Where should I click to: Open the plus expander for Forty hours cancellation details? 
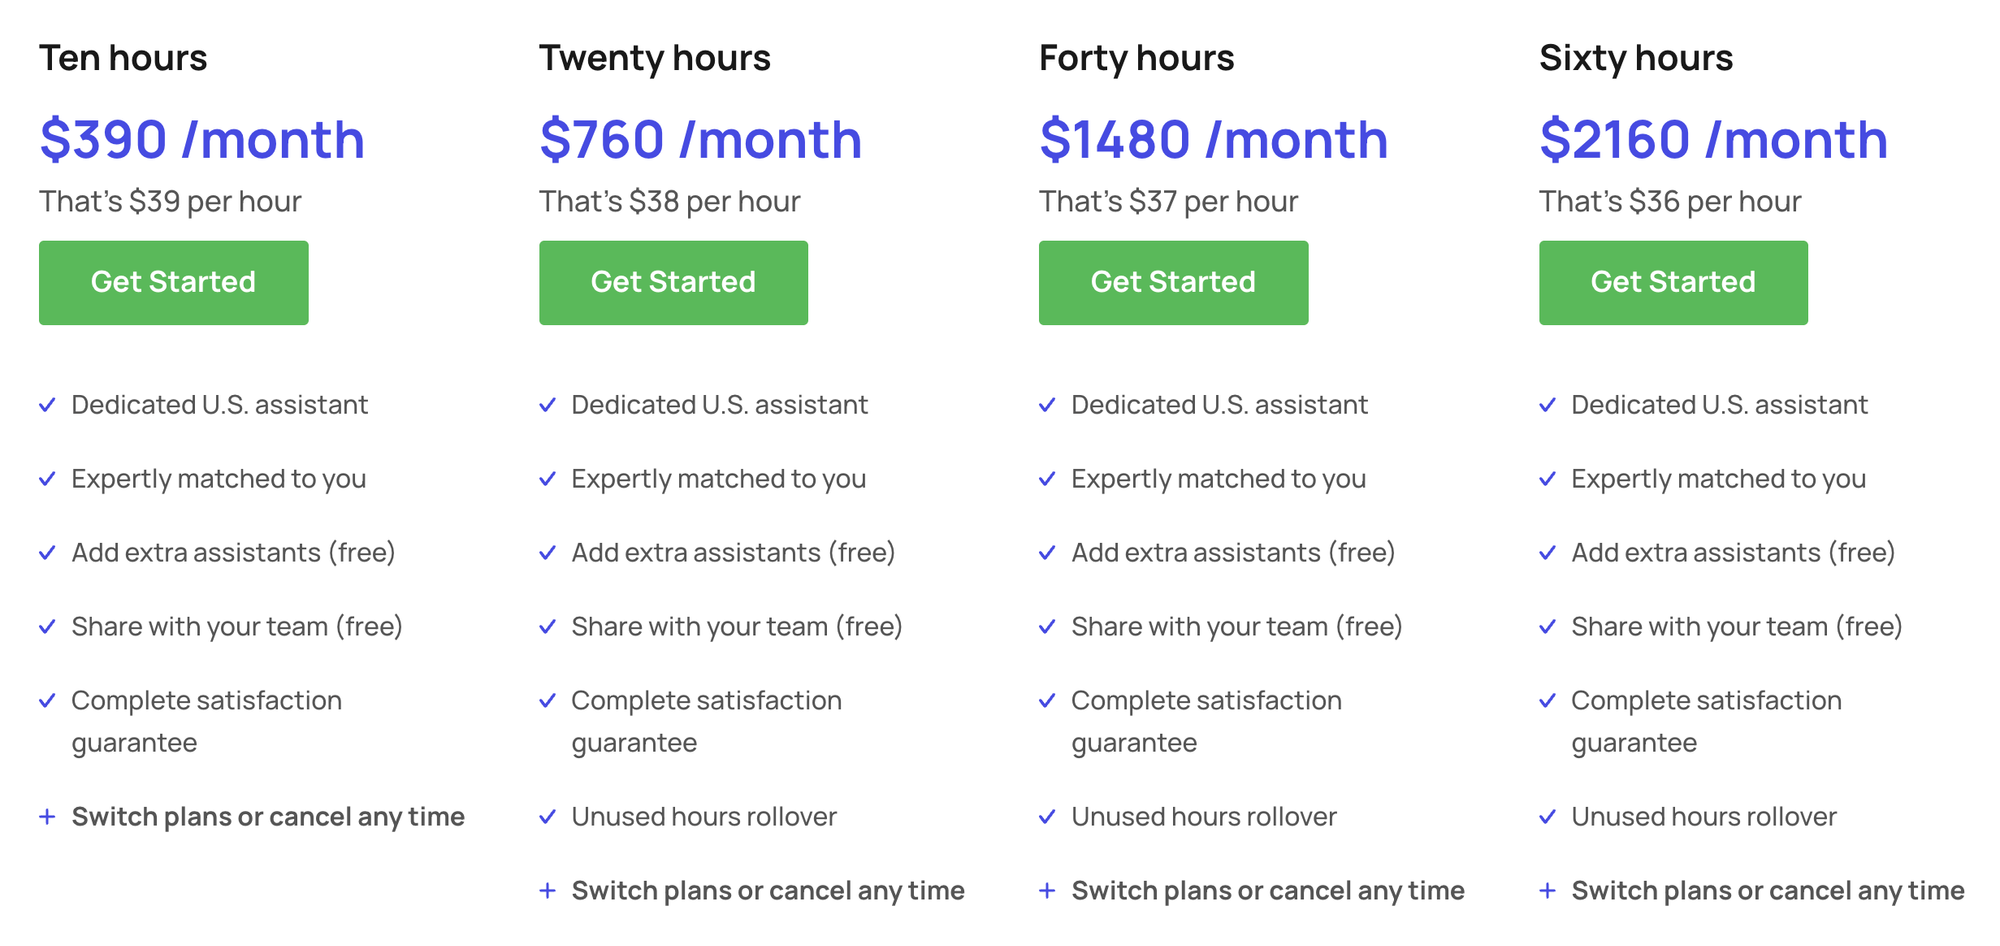pyautogui.click(x=1047, y=890)
